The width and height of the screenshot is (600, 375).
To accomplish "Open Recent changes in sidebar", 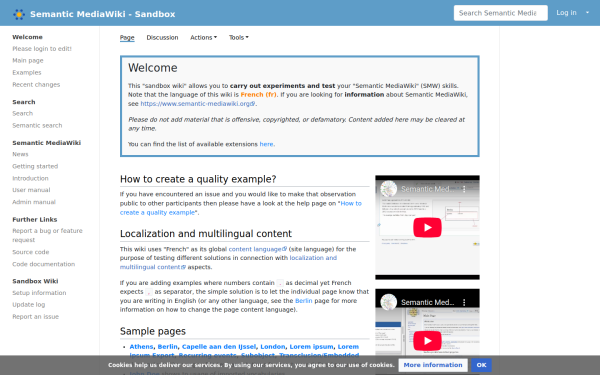I will 36,85.
